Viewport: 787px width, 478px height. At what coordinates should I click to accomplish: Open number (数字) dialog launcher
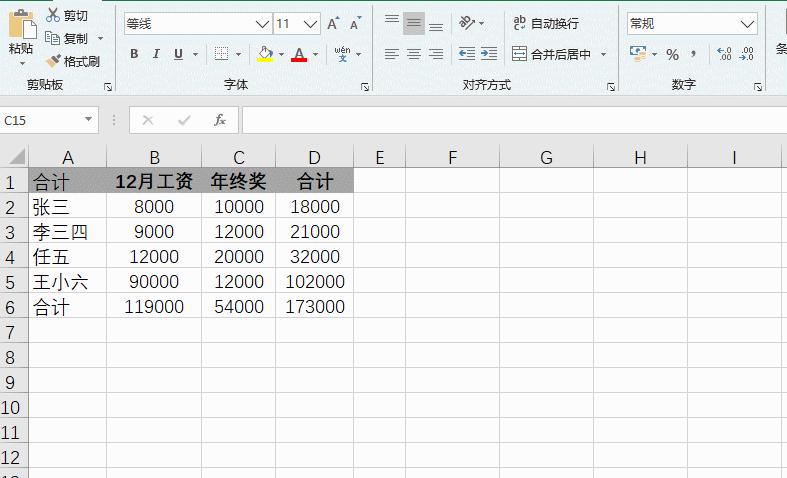click(758, 87)
